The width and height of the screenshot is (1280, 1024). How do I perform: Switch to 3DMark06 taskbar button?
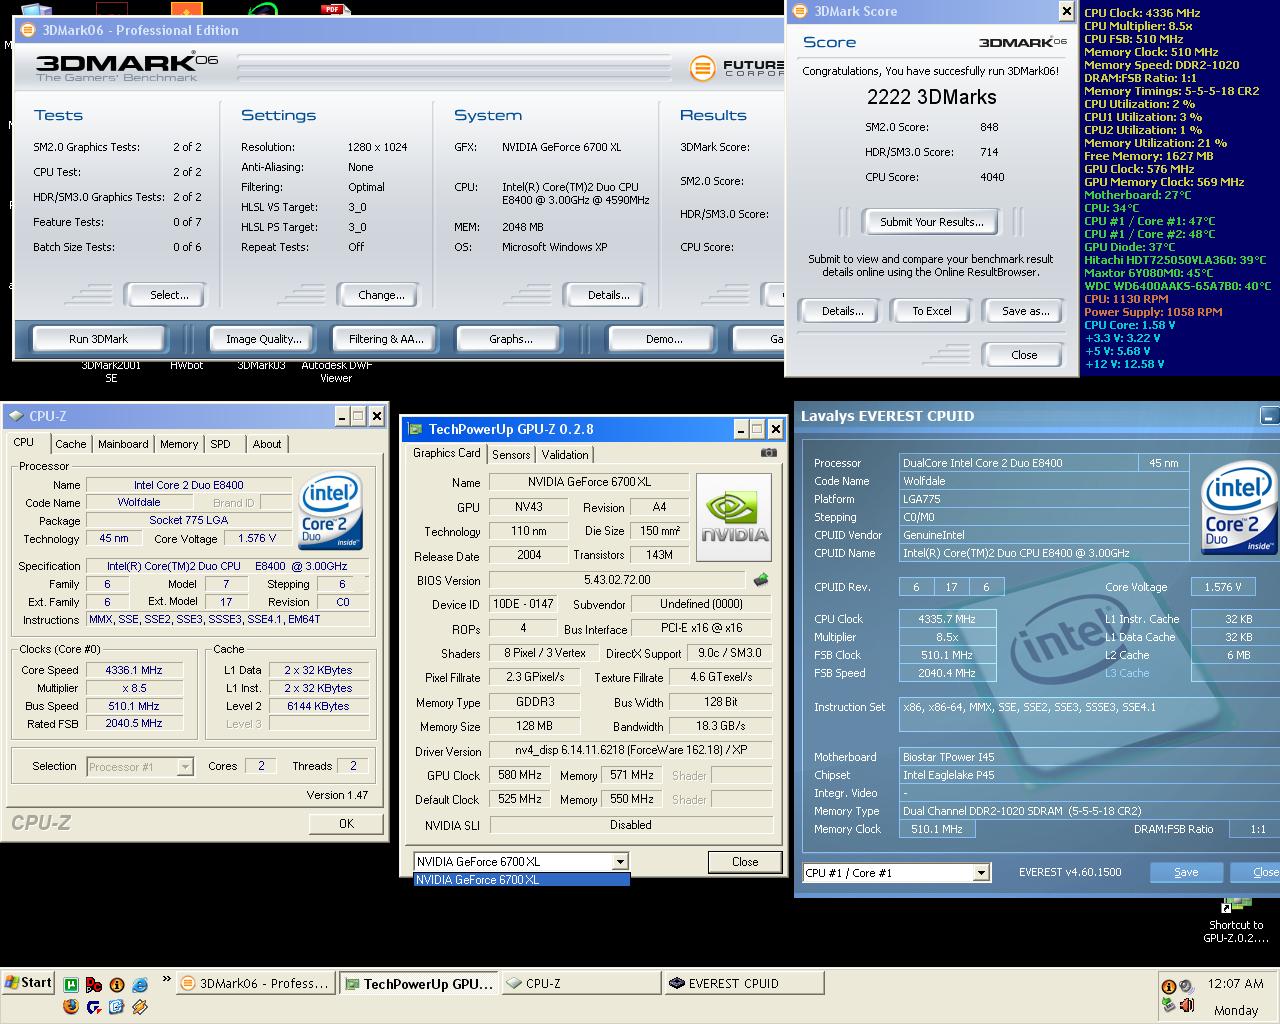coord(256,984)
